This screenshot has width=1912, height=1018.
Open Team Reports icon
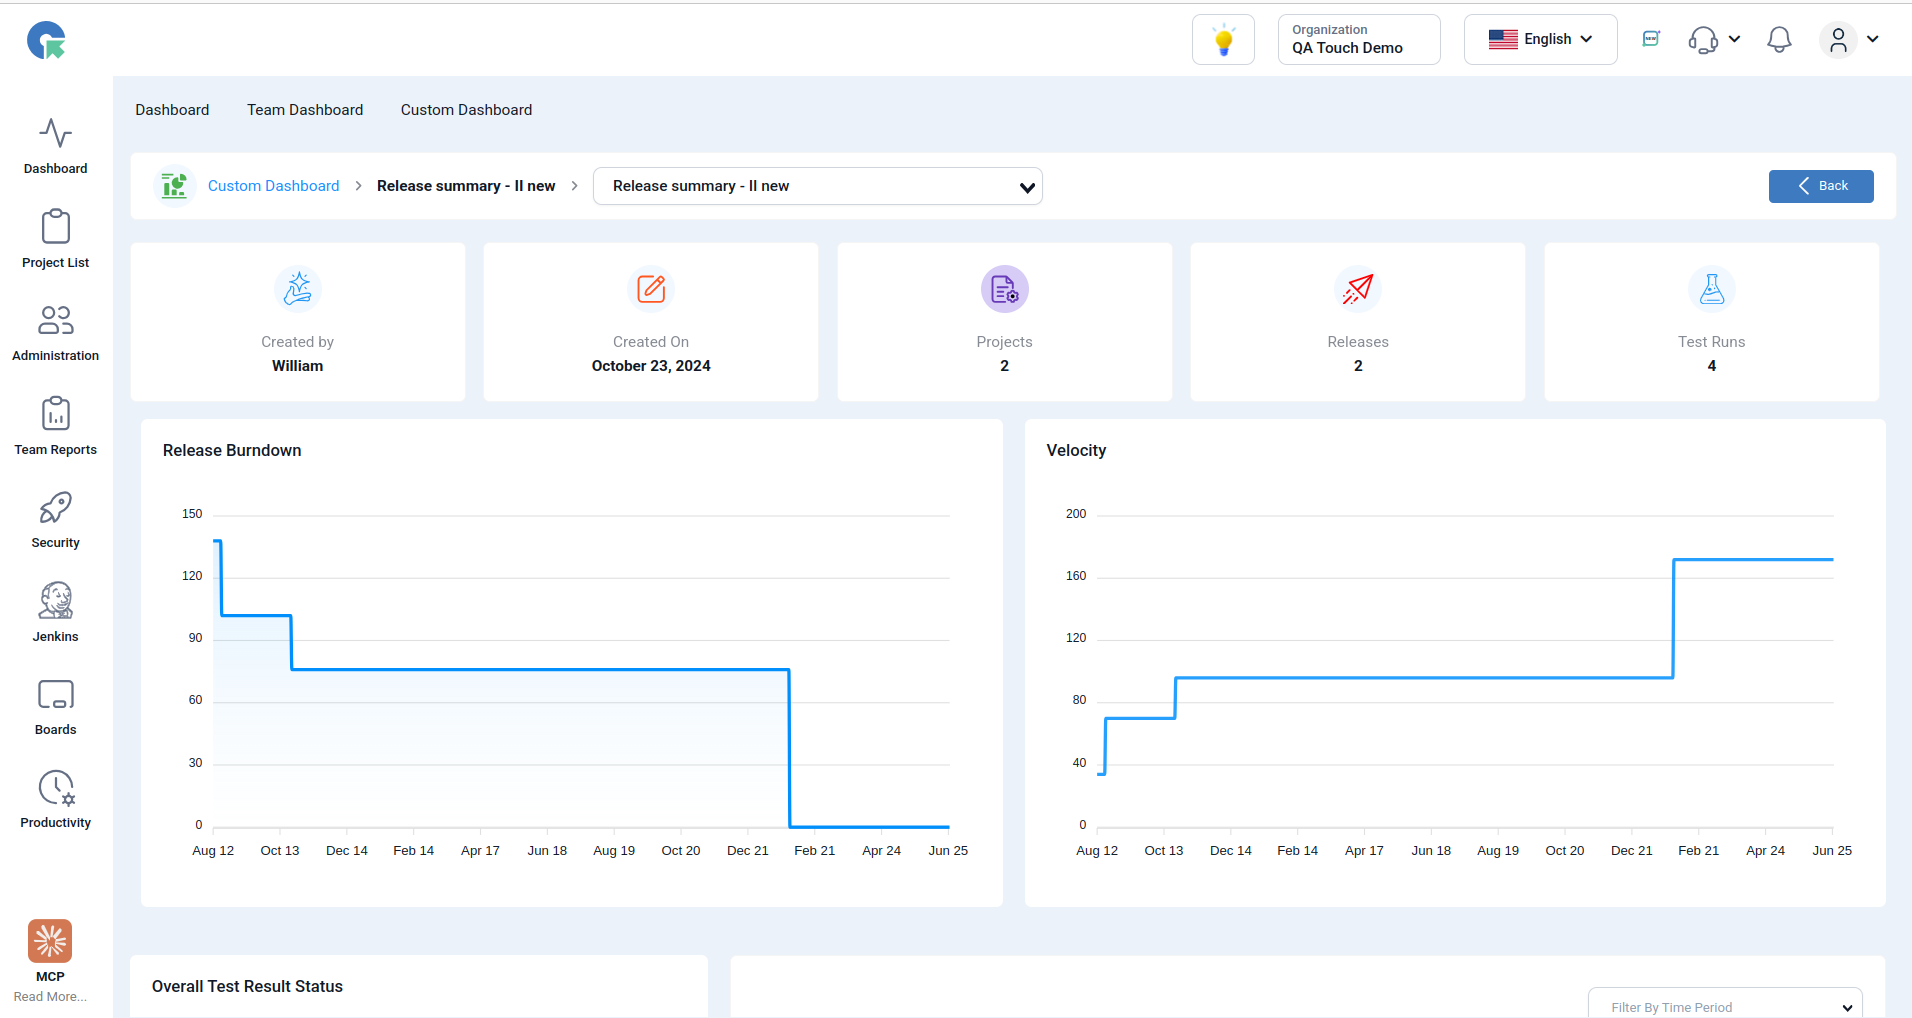coord(55,414)
